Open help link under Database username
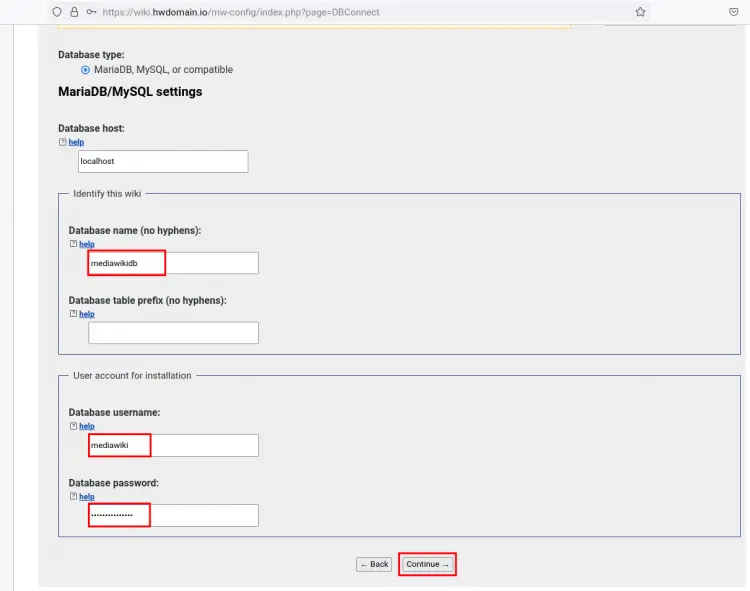The width and height of the screenshot is (750, 591). pyautogui.click(x=87, y=426)
